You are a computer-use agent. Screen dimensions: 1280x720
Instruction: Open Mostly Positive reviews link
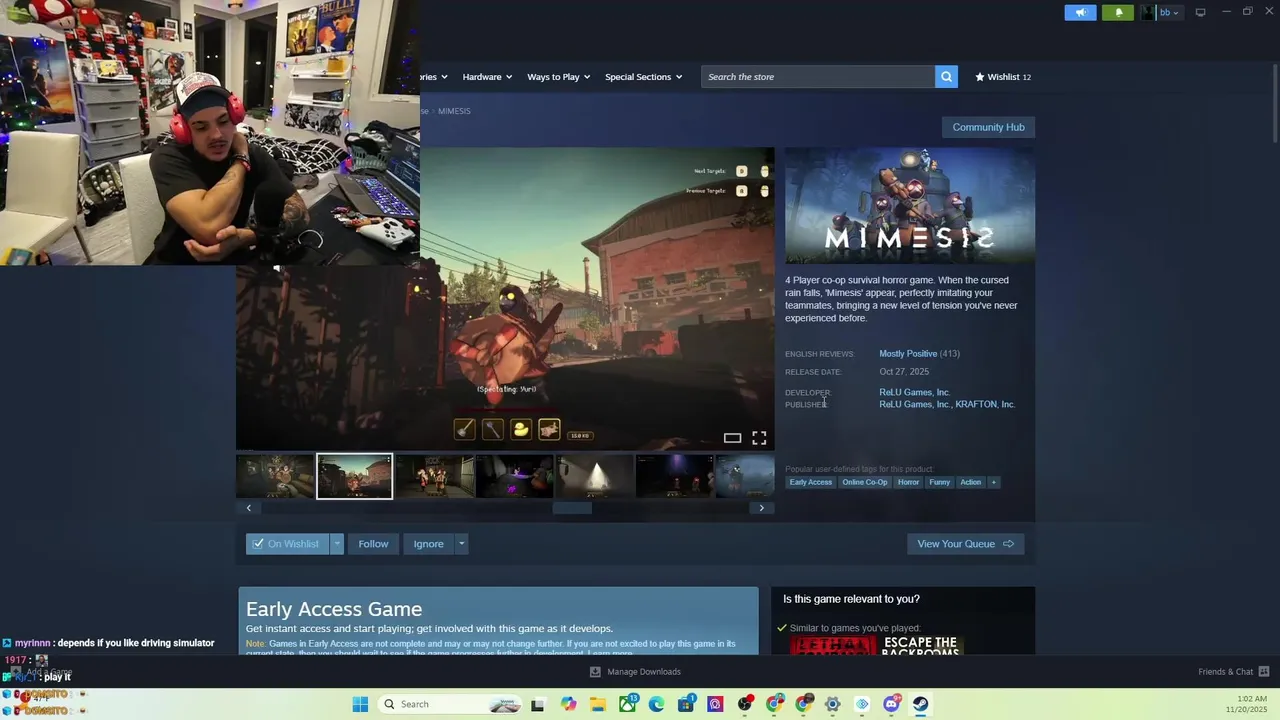[908, 354]
